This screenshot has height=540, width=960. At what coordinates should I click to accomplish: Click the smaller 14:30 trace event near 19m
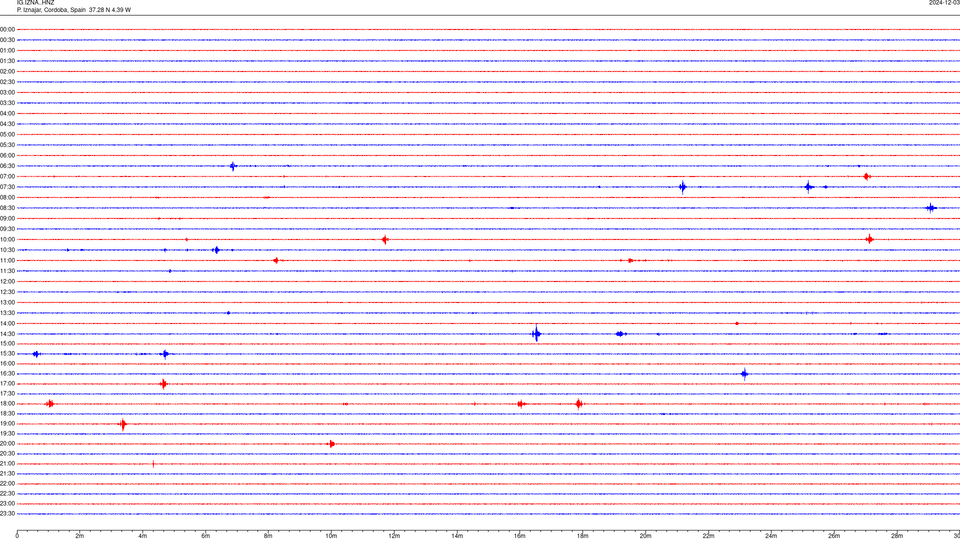pyautogui.click(x=620, y=334)
